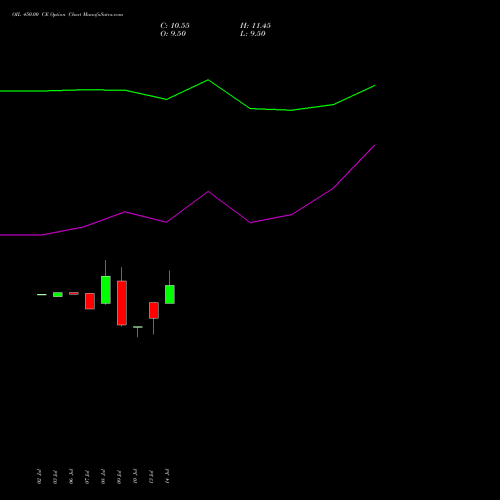
Task: Select the close value 'C: 10.55'
Action: pyautogui.click(x=175, y=26)
